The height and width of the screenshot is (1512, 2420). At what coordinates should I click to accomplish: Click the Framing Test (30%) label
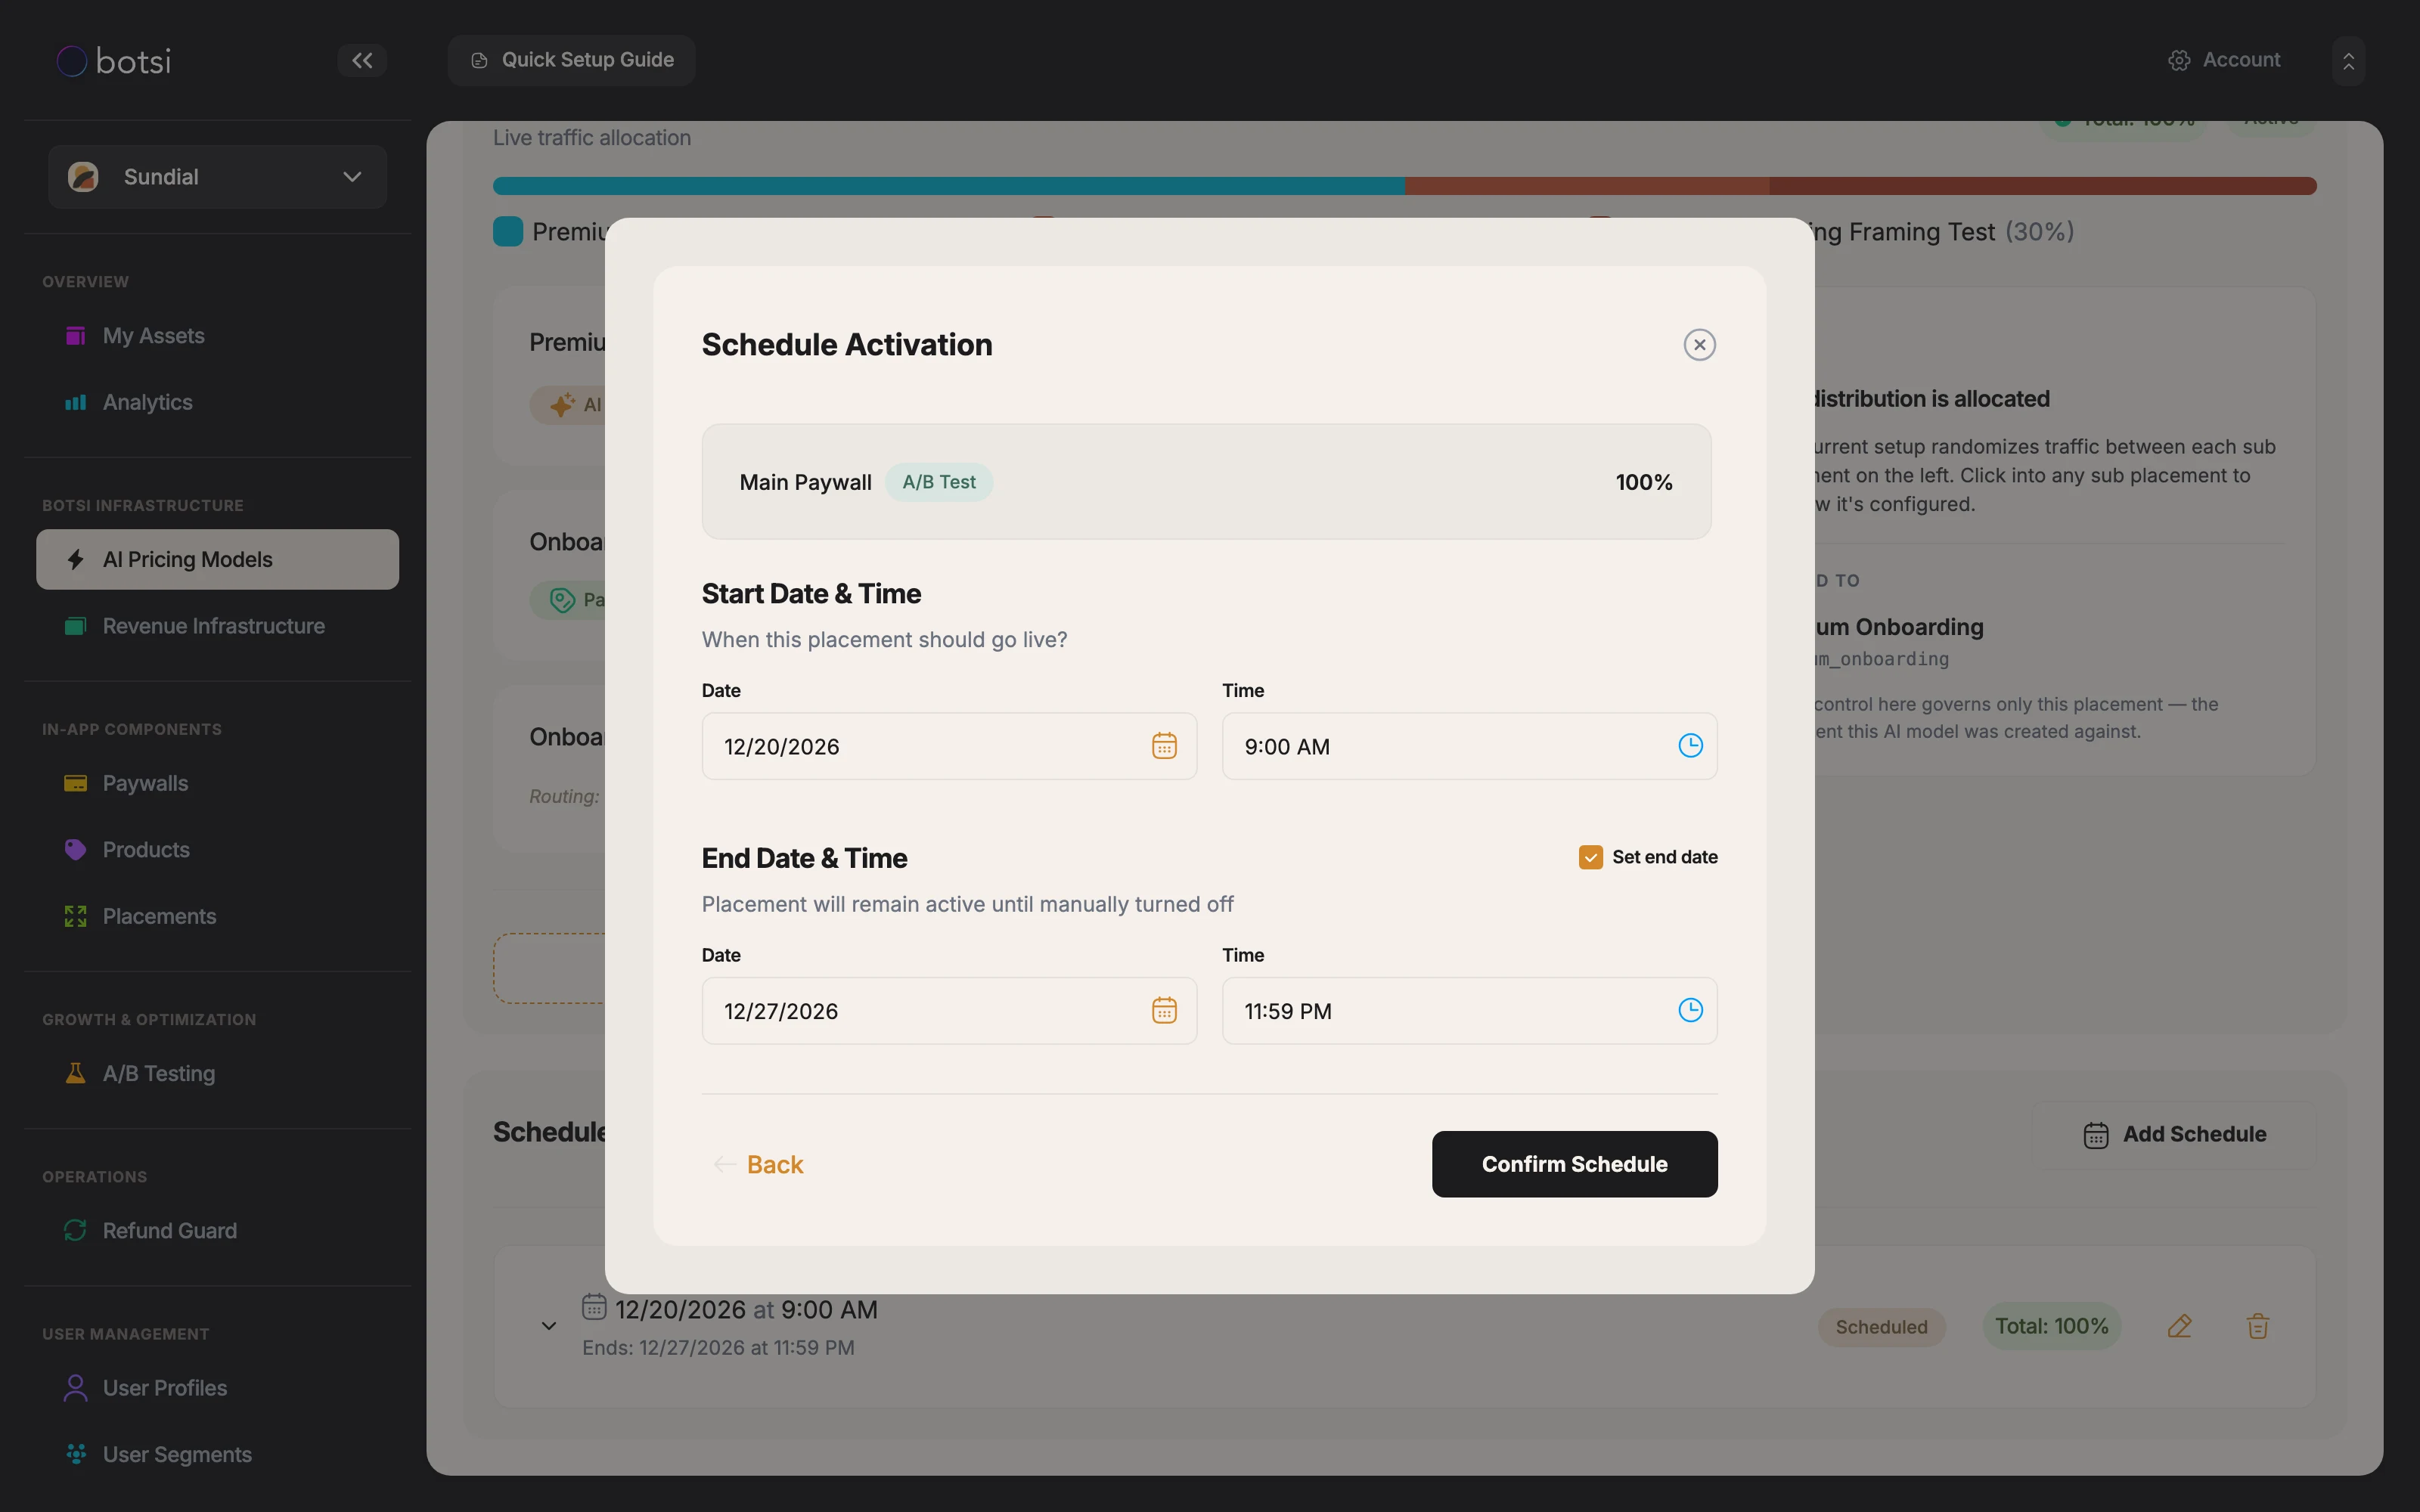1946,232
